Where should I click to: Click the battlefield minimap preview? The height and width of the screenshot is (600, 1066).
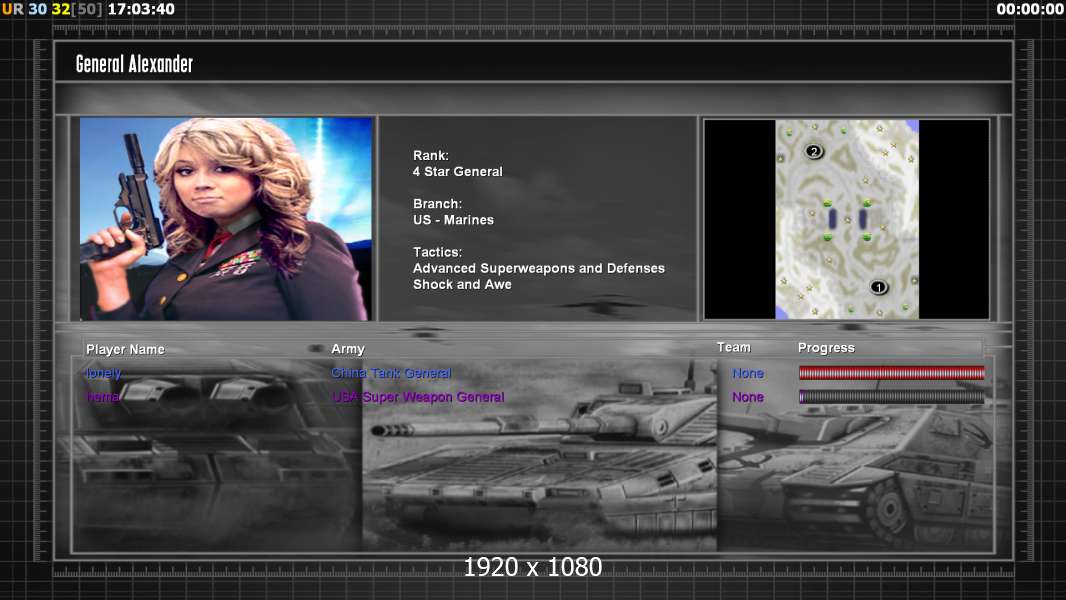847,219
